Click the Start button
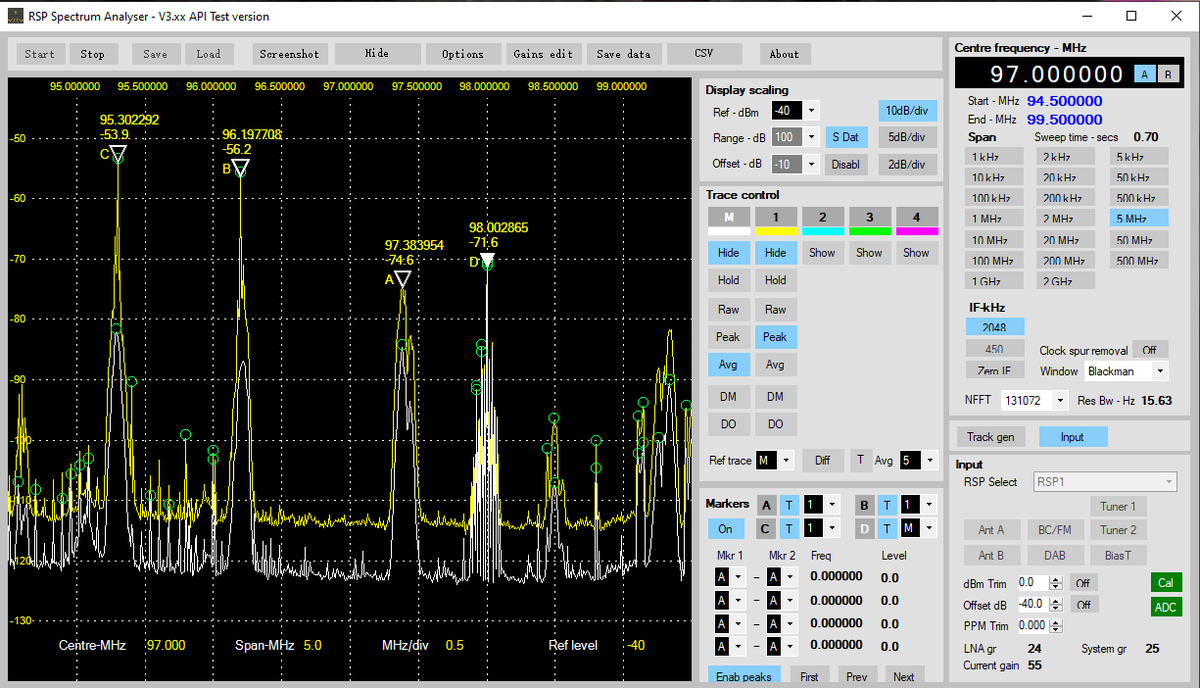 pos(40,54)
